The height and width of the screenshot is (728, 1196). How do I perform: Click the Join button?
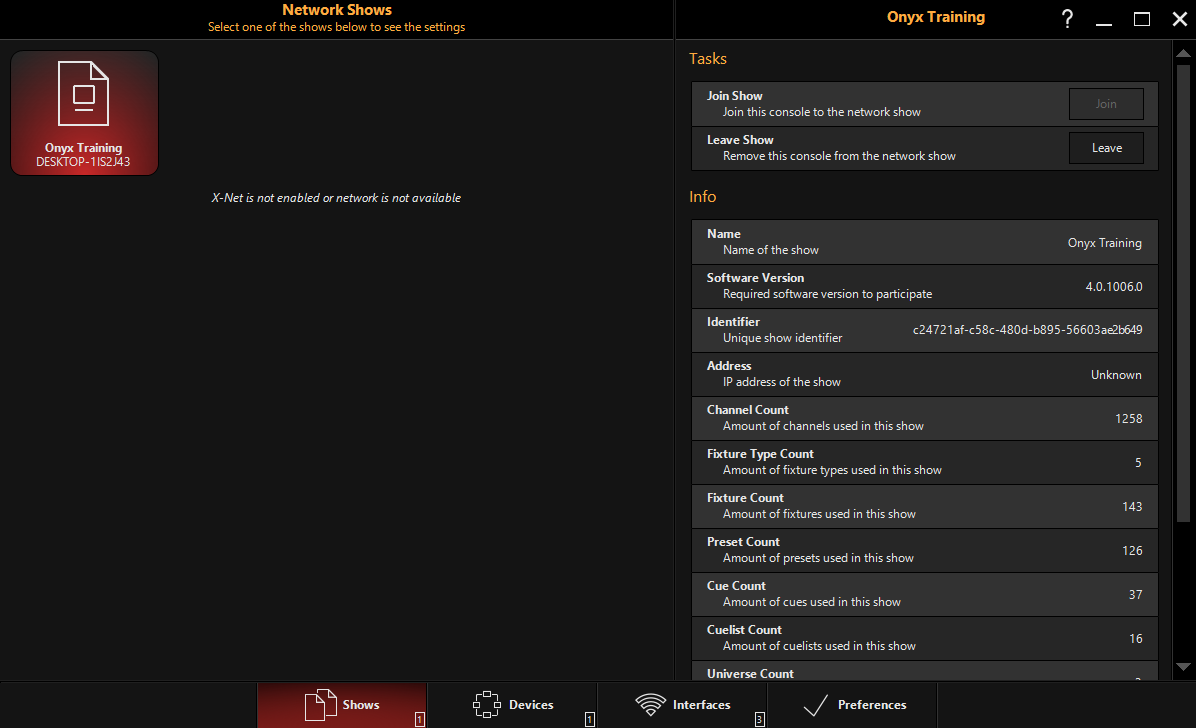click(x=1106, y=104)
